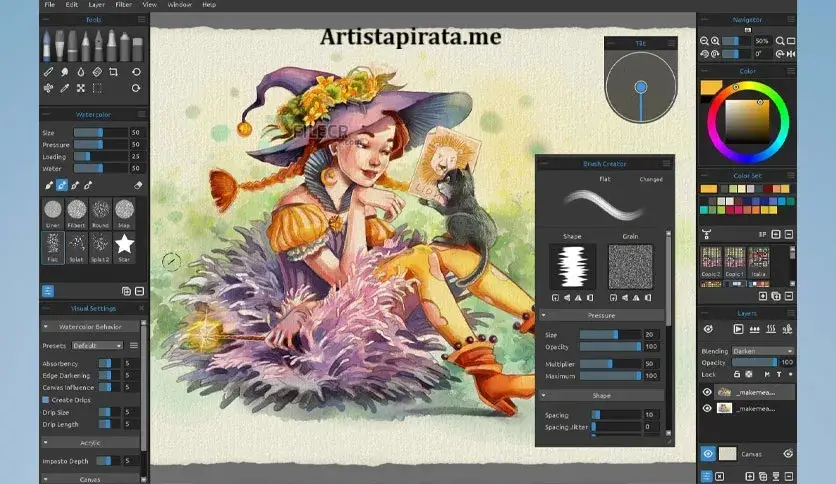
Task: Click the Redo arrow in Tools panel
Action: [x=136, y=88]
